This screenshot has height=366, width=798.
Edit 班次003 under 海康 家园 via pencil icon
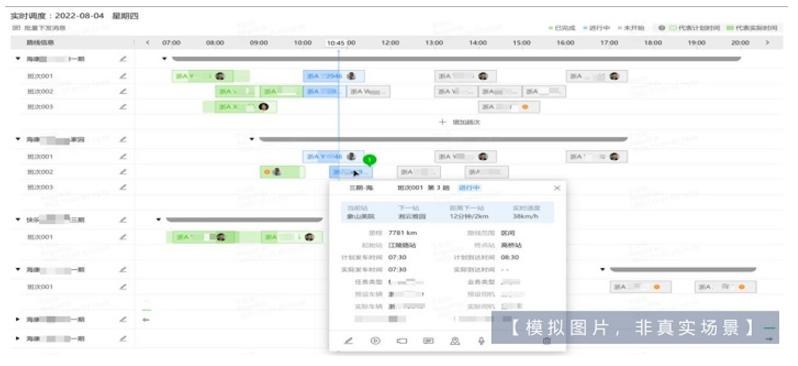click(123, 187)
